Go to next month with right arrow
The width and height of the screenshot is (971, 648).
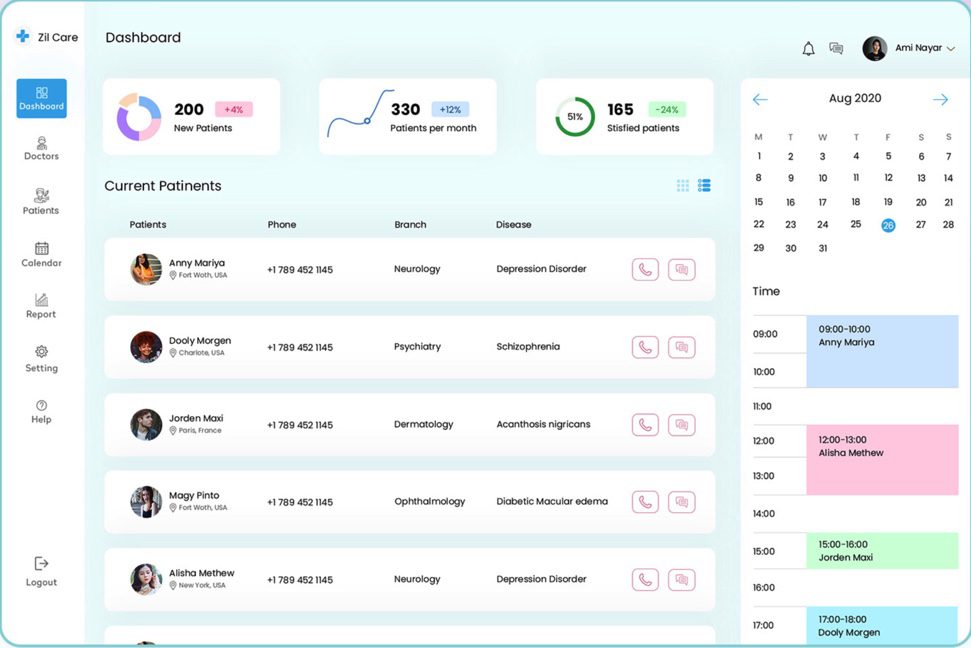pyautogui.click(x=939, y=98)
